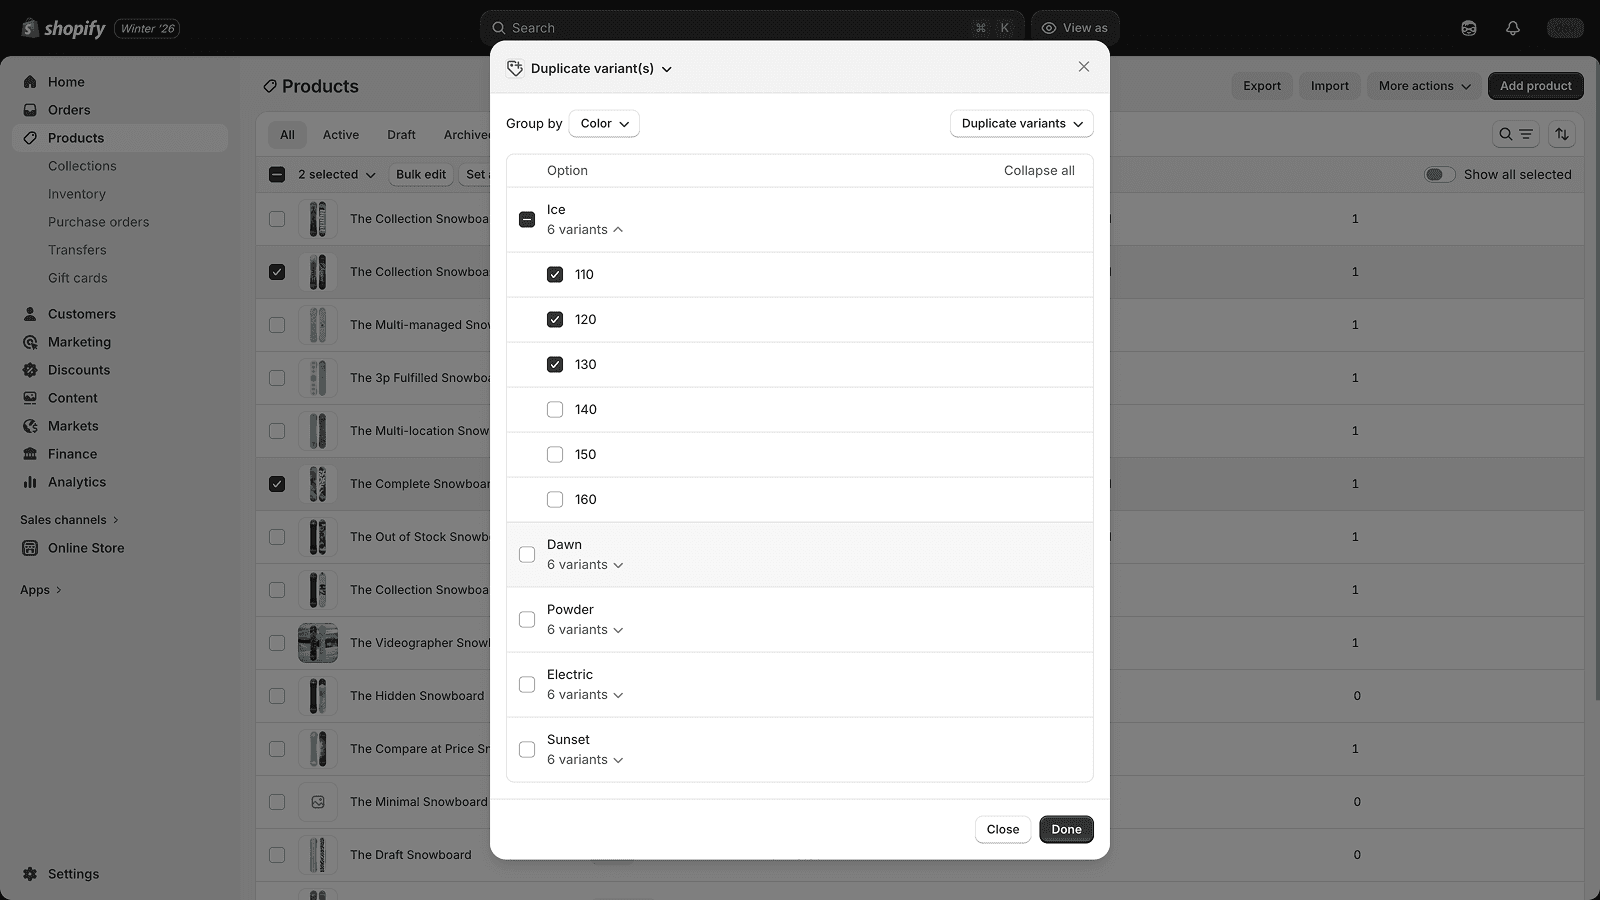Click the notifications bell icon
The height and width of the screenshot is (900, 1600).
click(1512, 28)
